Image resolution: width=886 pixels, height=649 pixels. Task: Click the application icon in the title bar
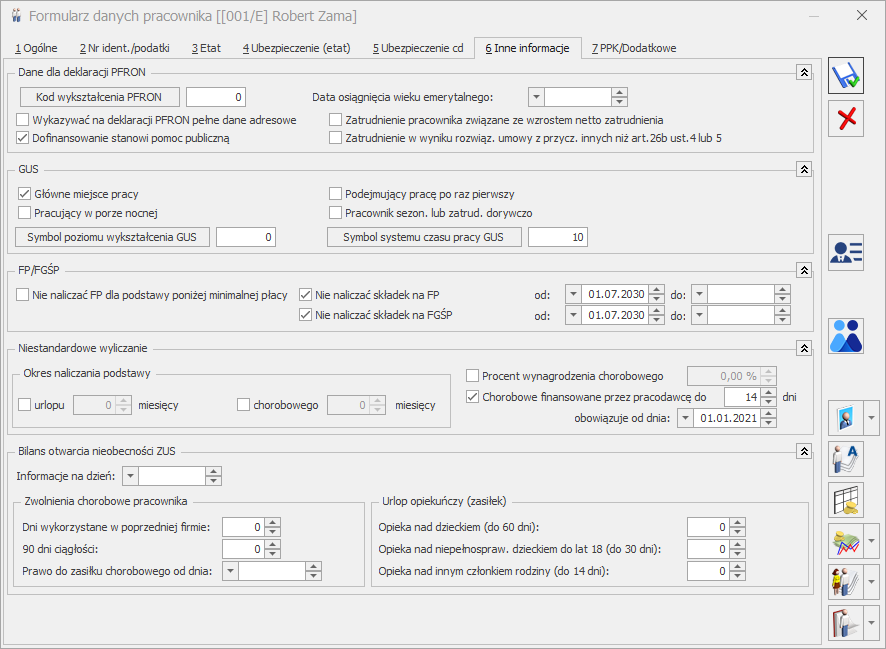pos(16,16)
